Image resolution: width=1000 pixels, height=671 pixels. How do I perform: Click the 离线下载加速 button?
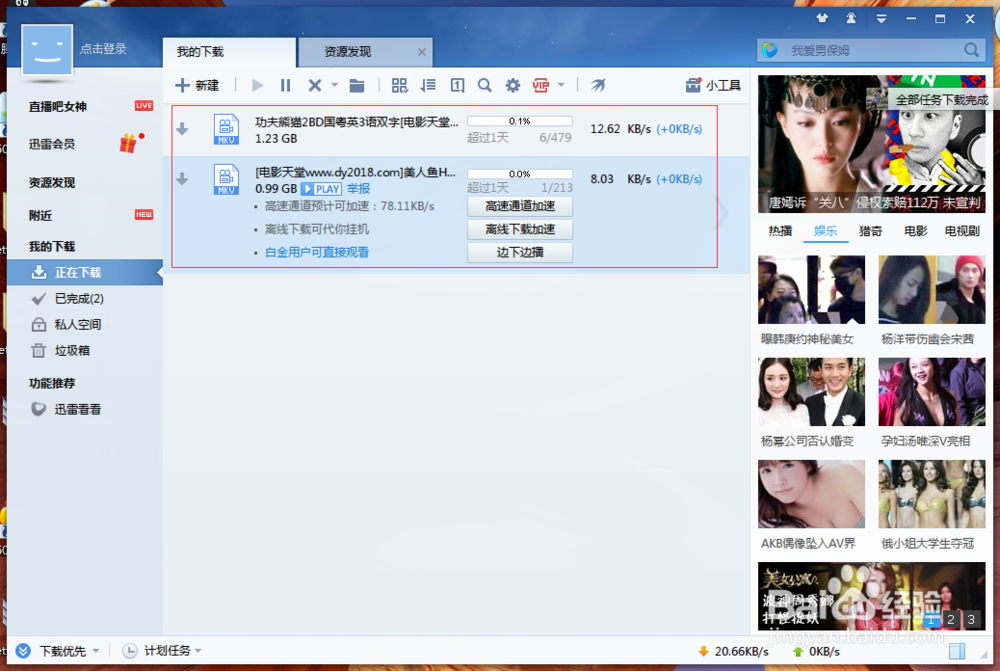520,229
